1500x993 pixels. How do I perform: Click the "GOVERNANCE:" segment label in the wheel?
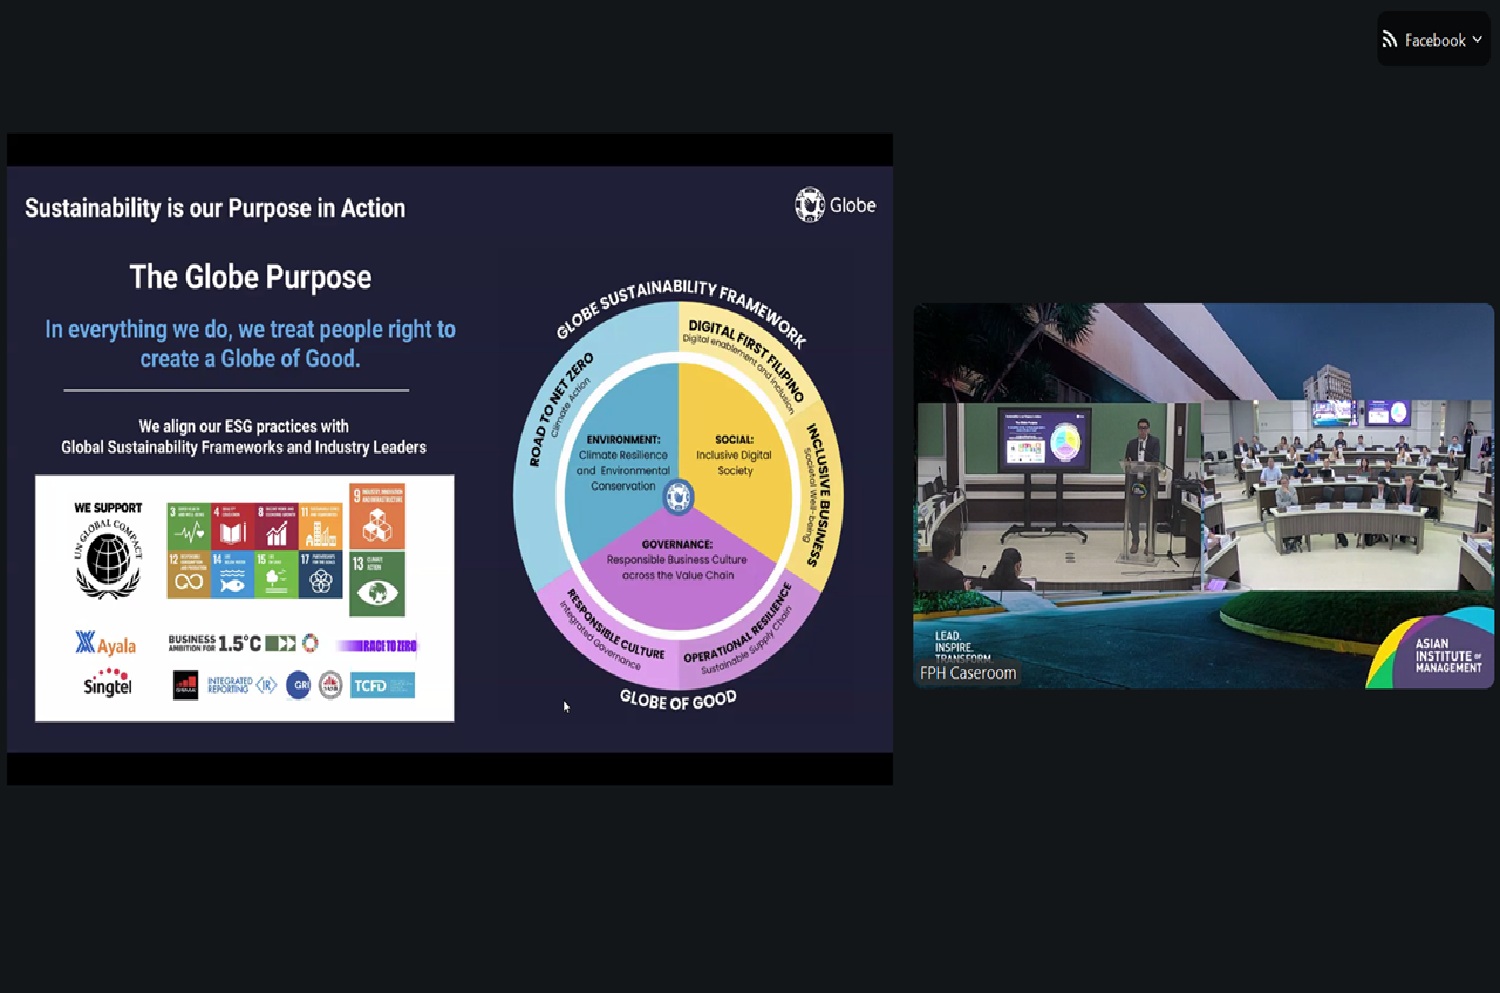click(677, 545)
